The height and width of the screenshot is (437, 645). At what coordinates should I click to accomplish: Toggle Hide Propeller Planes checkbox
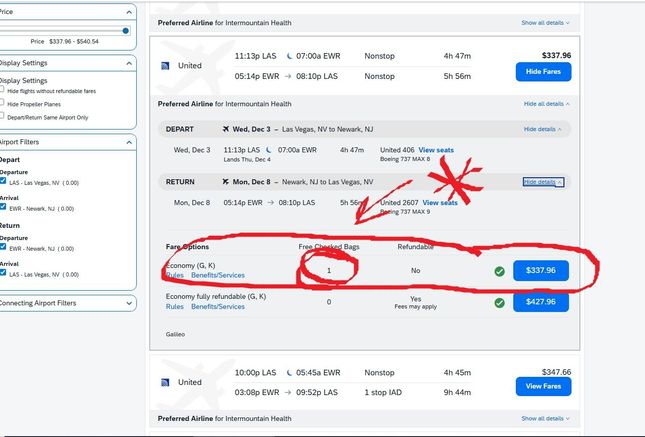2,102
